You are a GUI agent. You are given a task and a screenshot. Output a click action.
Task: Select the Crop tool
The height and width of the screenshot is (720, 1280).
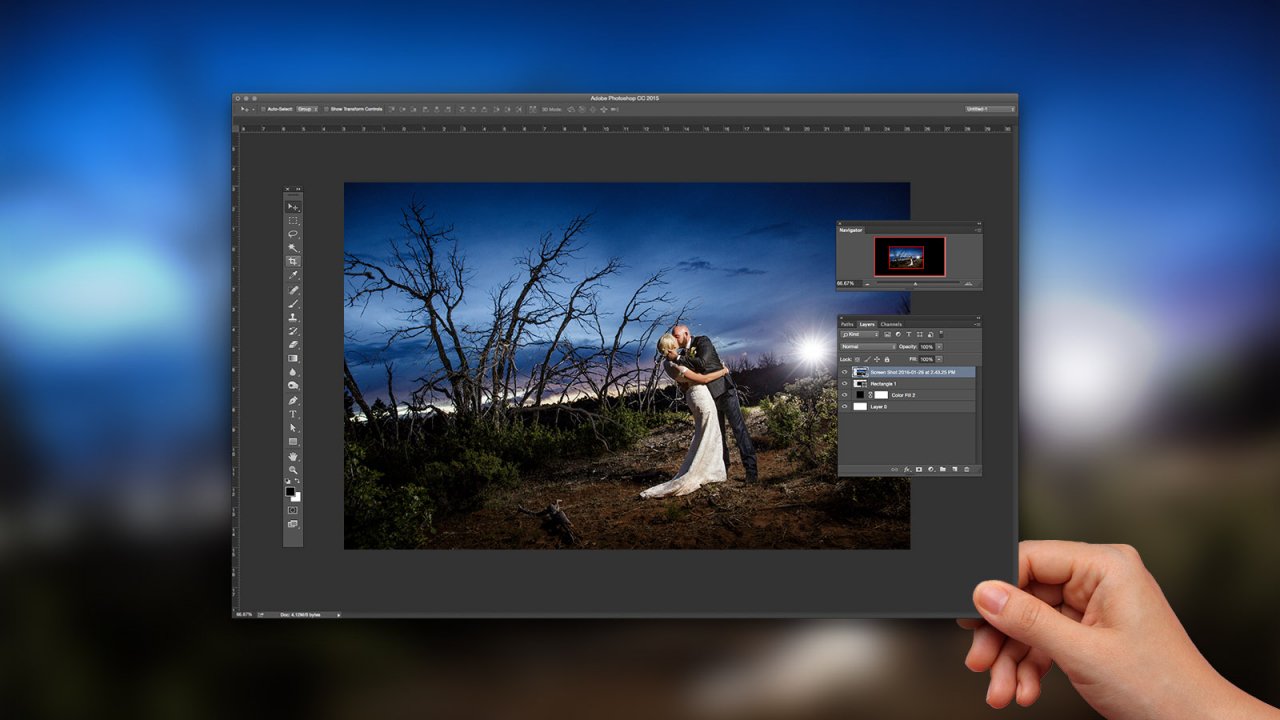(x=293, y=262)
